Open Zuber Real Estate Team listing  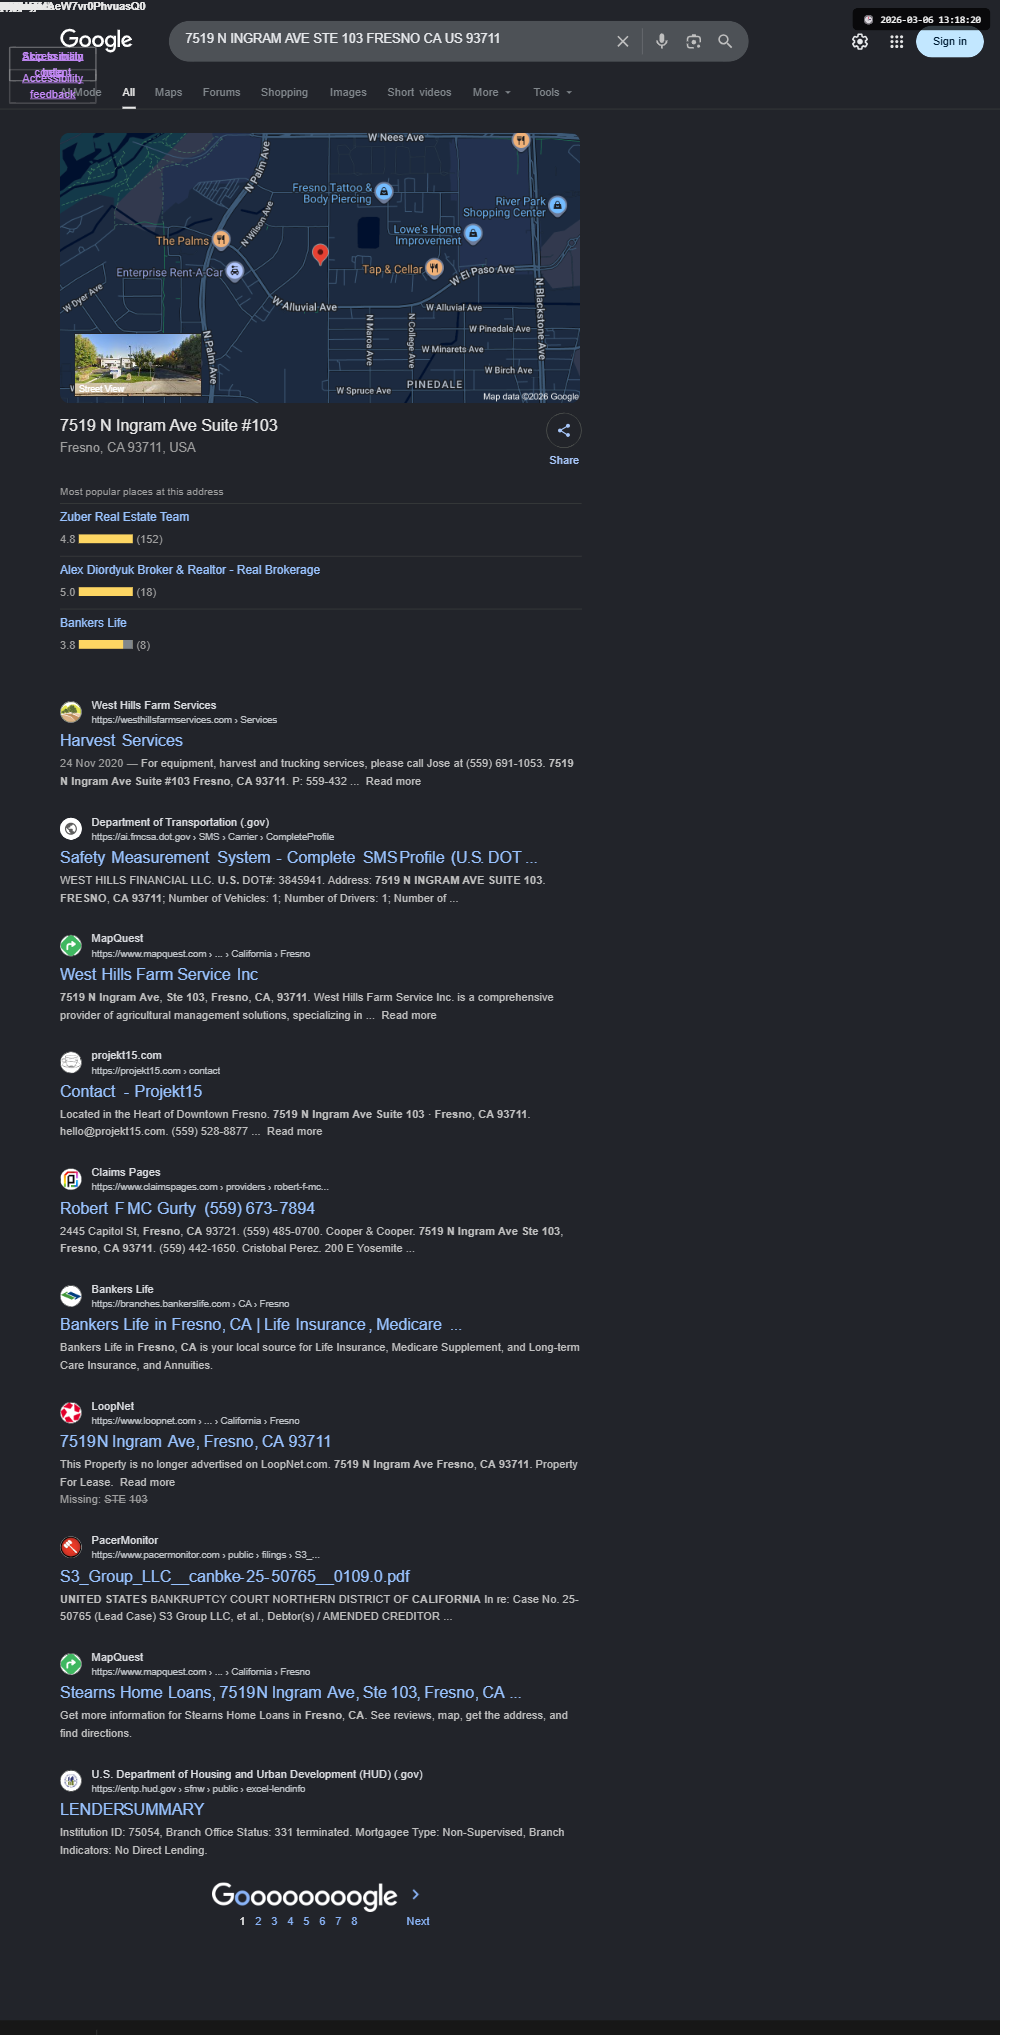124,517
